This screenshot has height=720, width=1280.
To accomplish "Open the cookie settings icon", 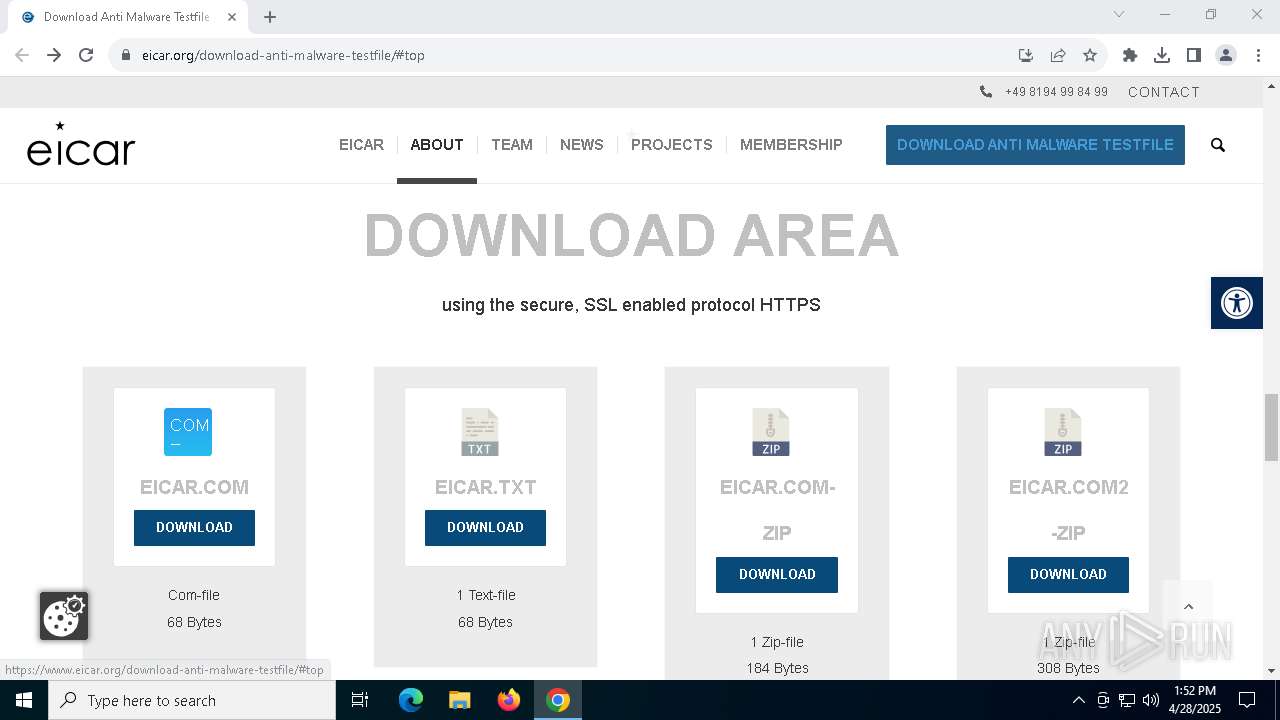I will pos(64,616).
